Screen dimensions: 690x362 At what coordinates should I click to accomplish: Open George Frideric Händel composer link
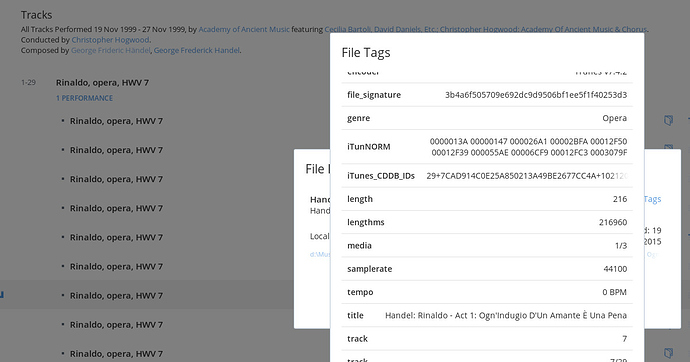[110, 51]
